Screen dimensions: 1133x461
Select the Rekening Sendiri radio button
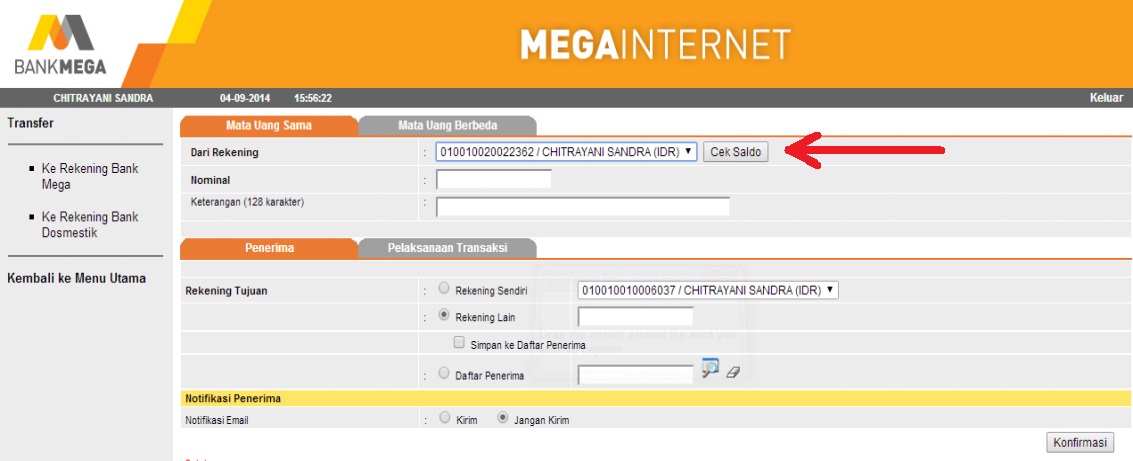(x=444, y=288)
